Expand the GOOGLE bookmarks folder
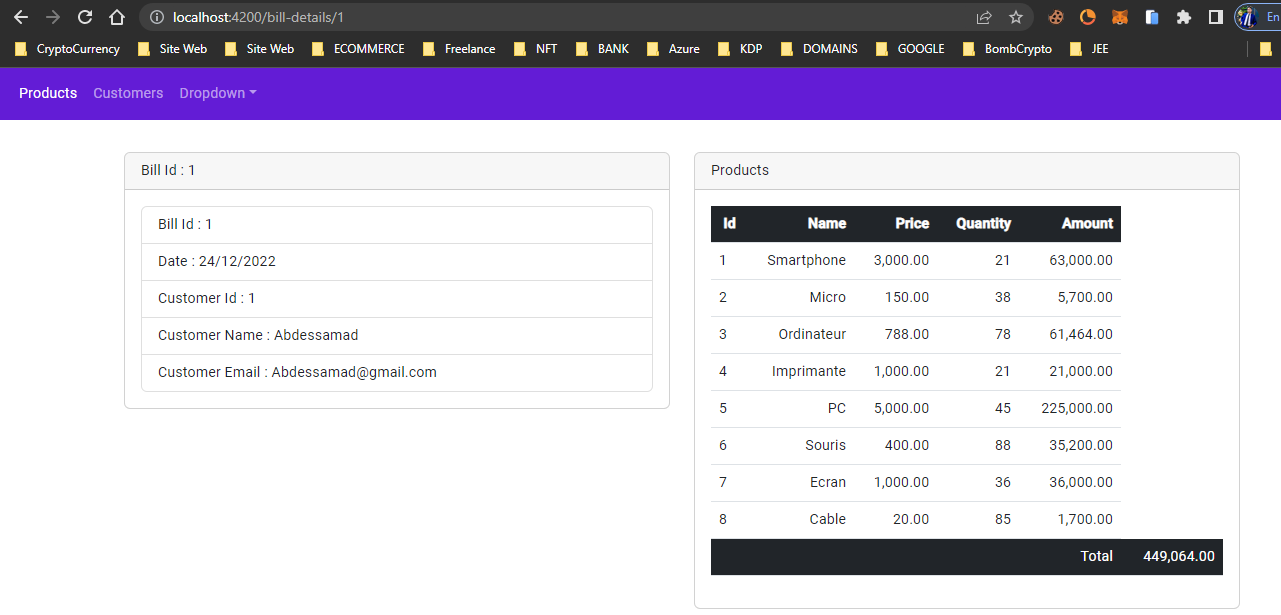This screenshot has height=615, width=1281. (x=921, y=48)
